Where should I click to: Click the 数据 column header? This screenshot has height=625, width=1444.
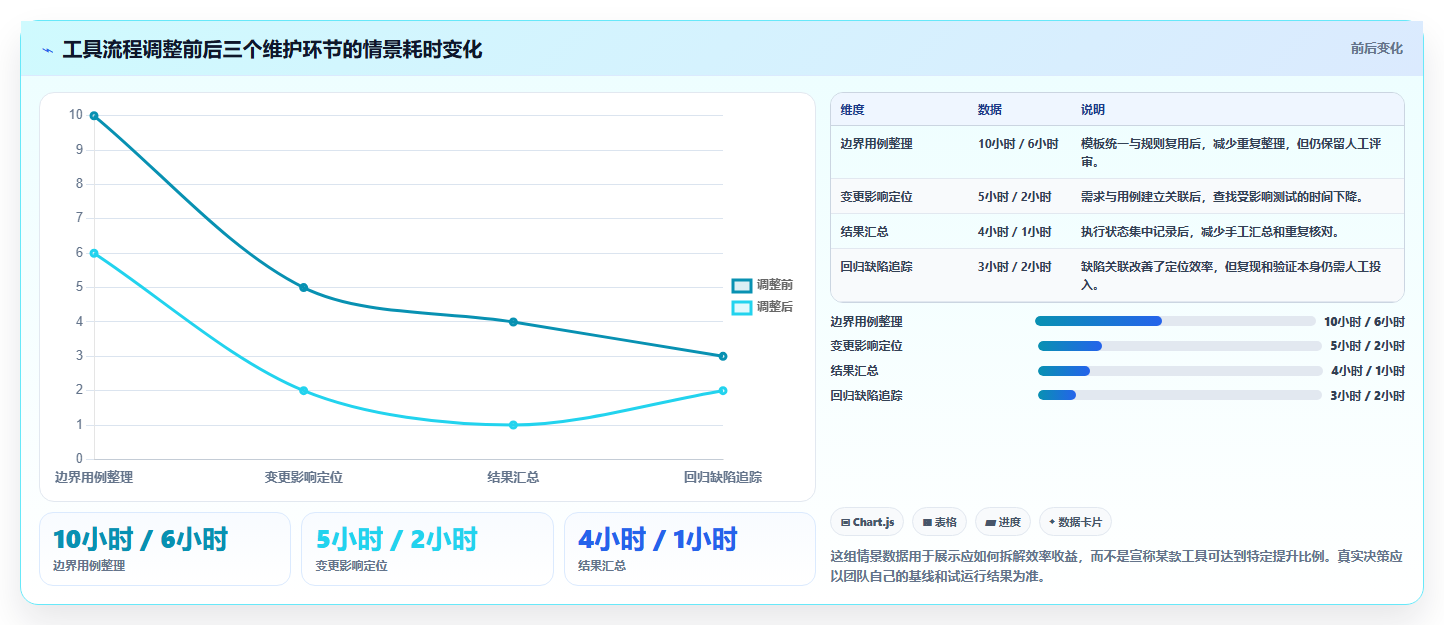990,110
